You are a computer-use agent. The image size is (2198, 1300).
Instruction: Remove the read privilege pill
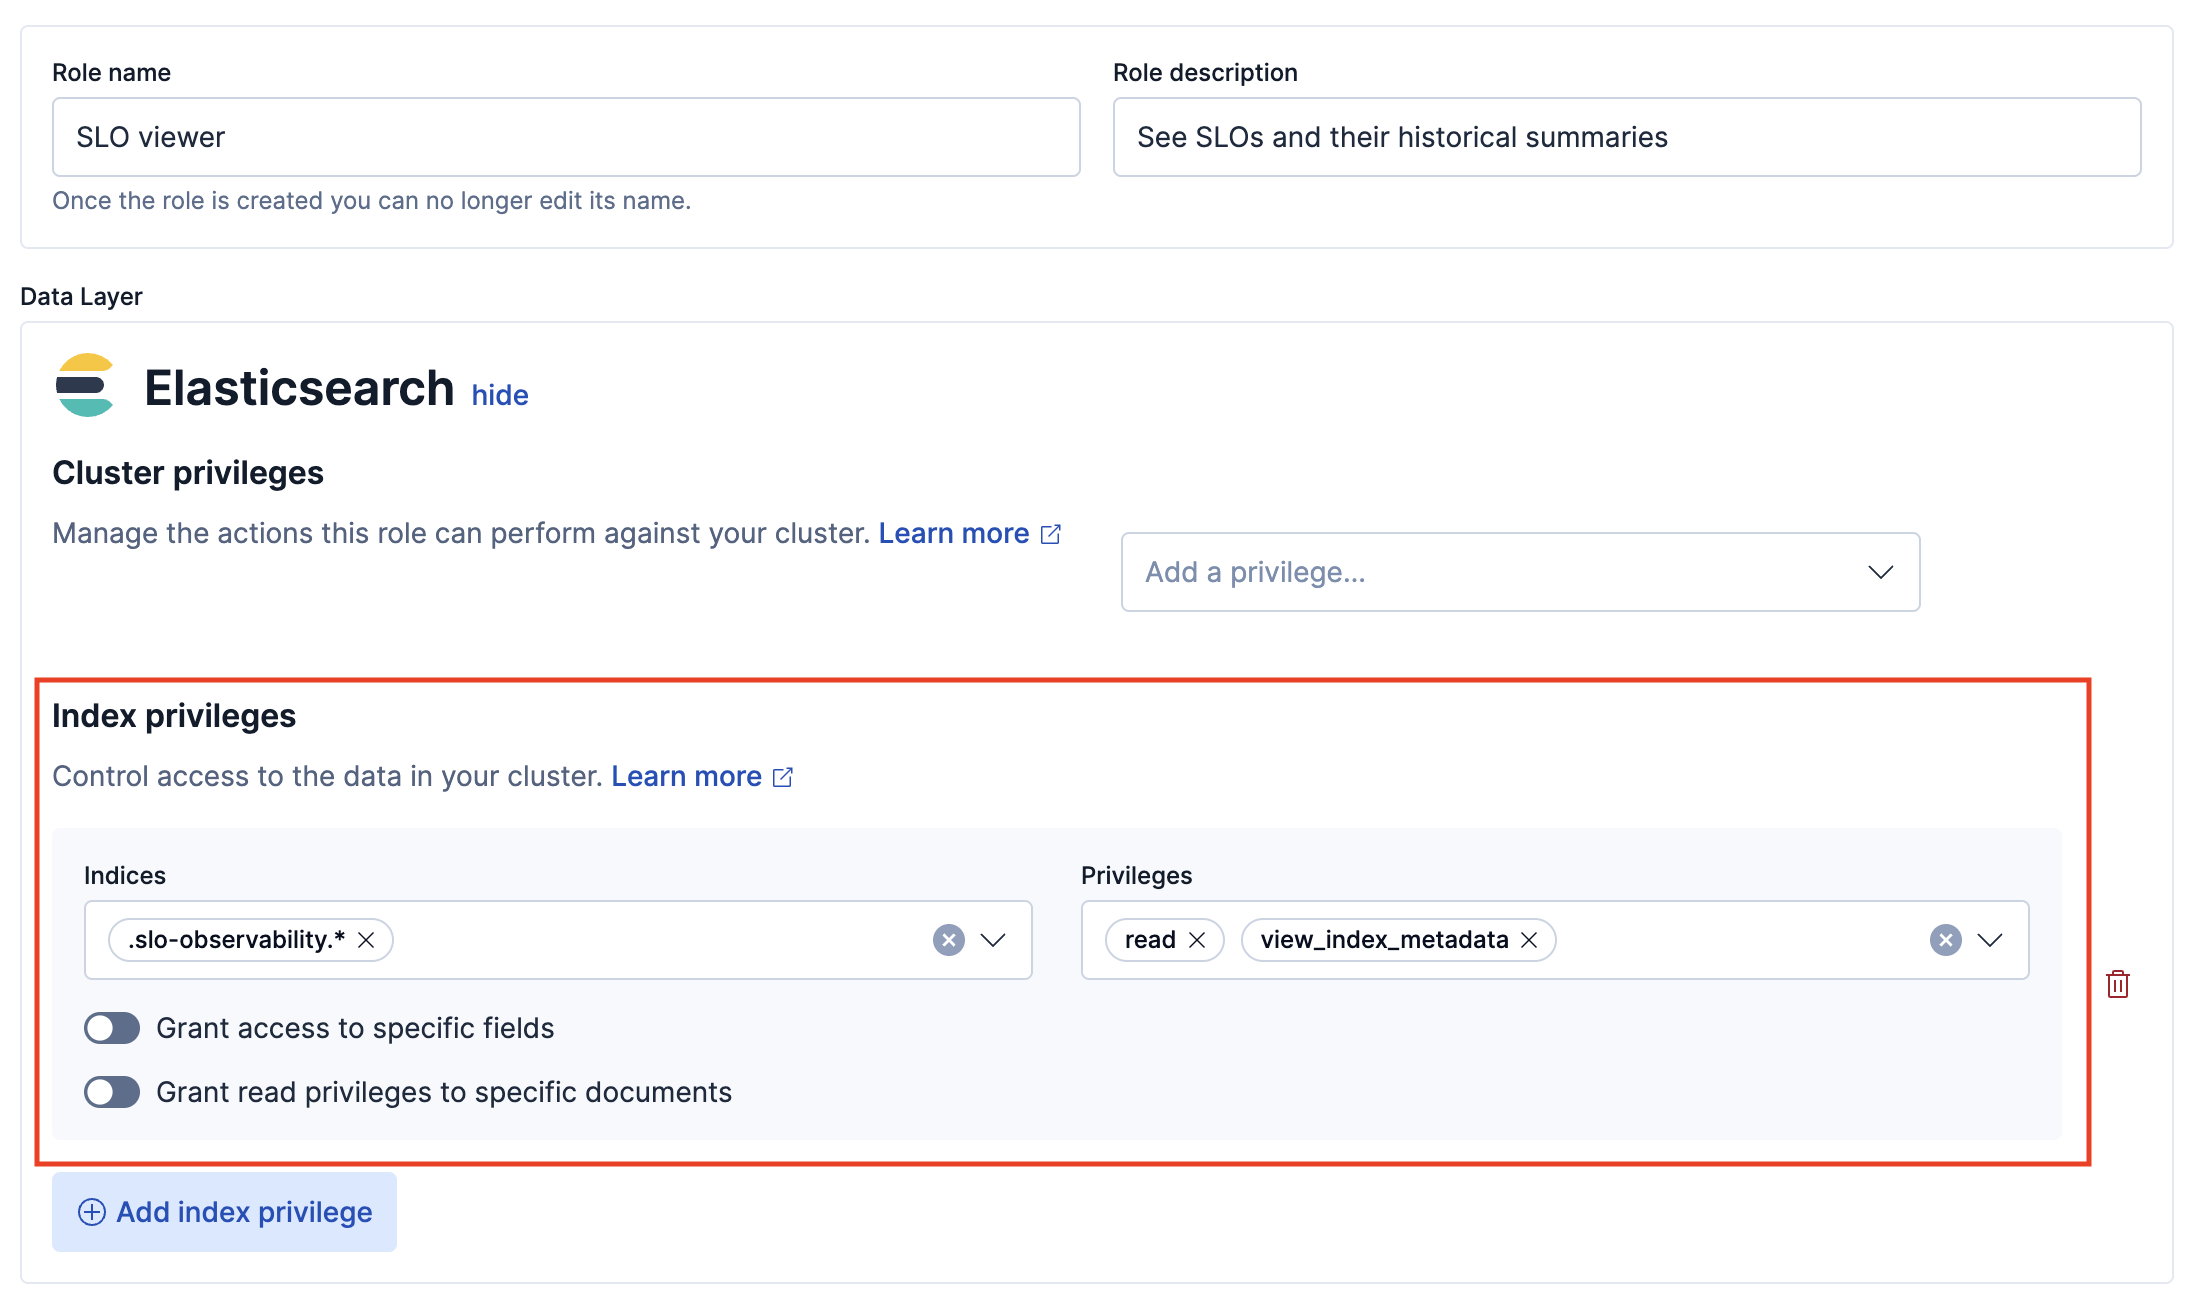(1197, 940)
